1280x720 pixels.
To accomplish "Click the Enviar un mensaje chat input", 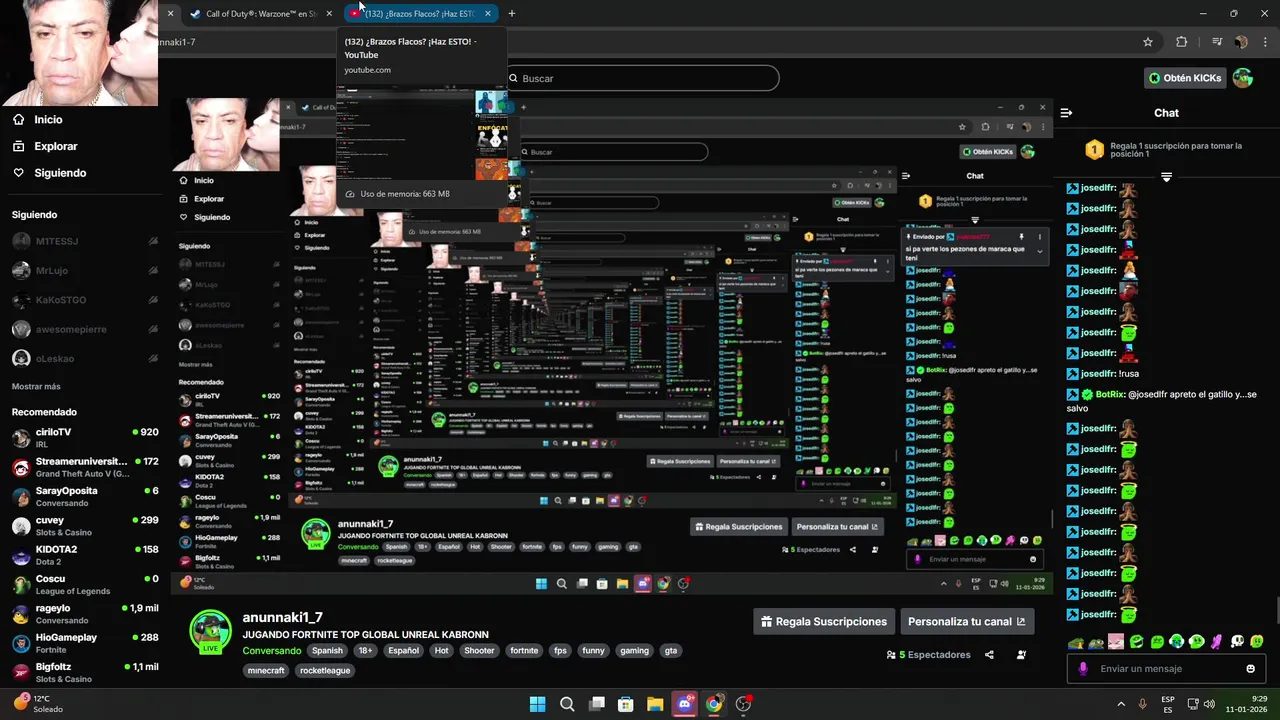I will tap(1166, 669).
